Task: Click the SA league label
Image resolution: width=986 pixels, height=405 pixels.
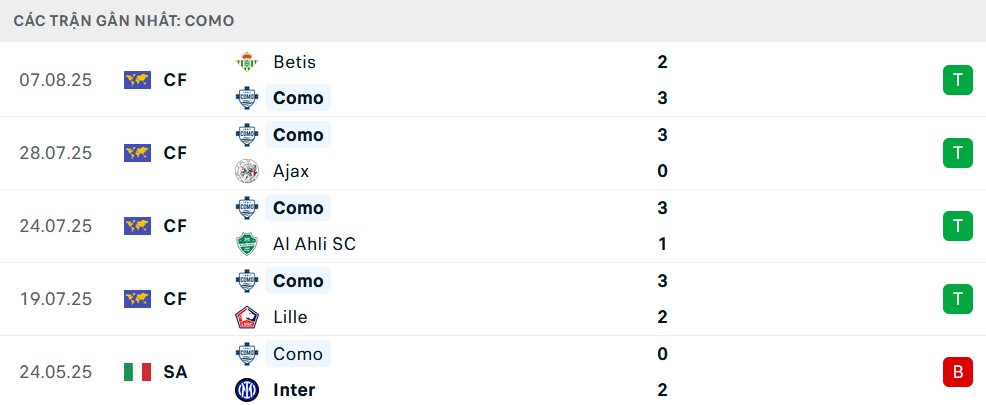Action: coord(175,372)
